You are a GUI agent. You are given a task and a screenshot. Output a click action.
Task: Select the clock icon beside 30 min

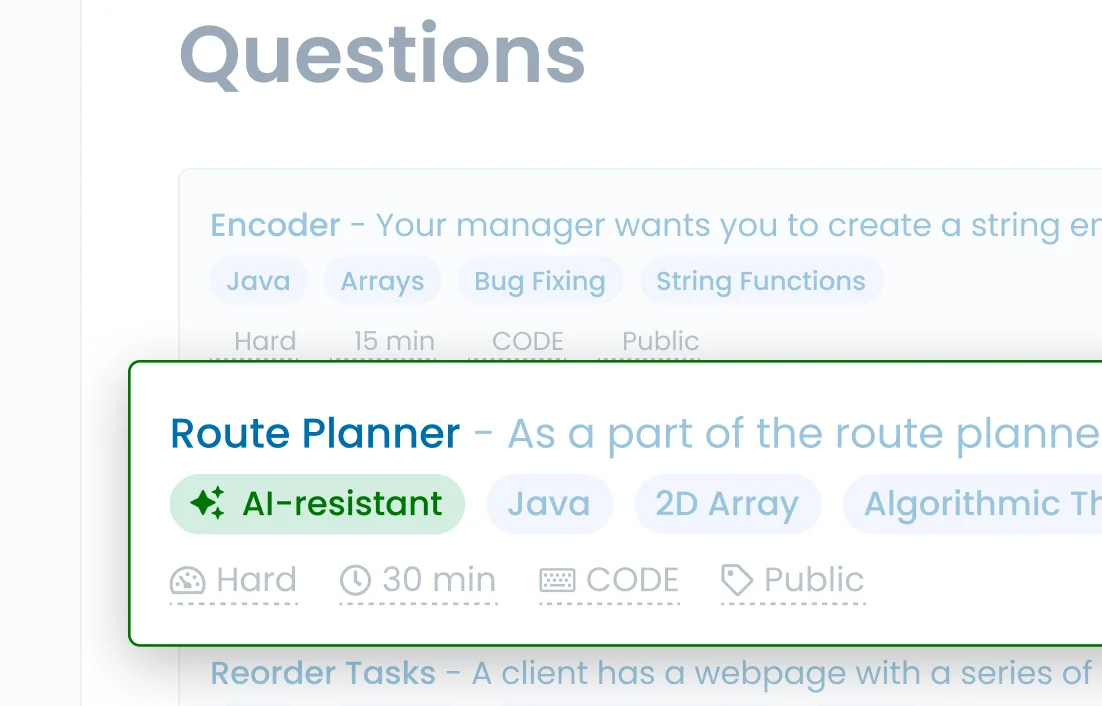click(354, 580)
